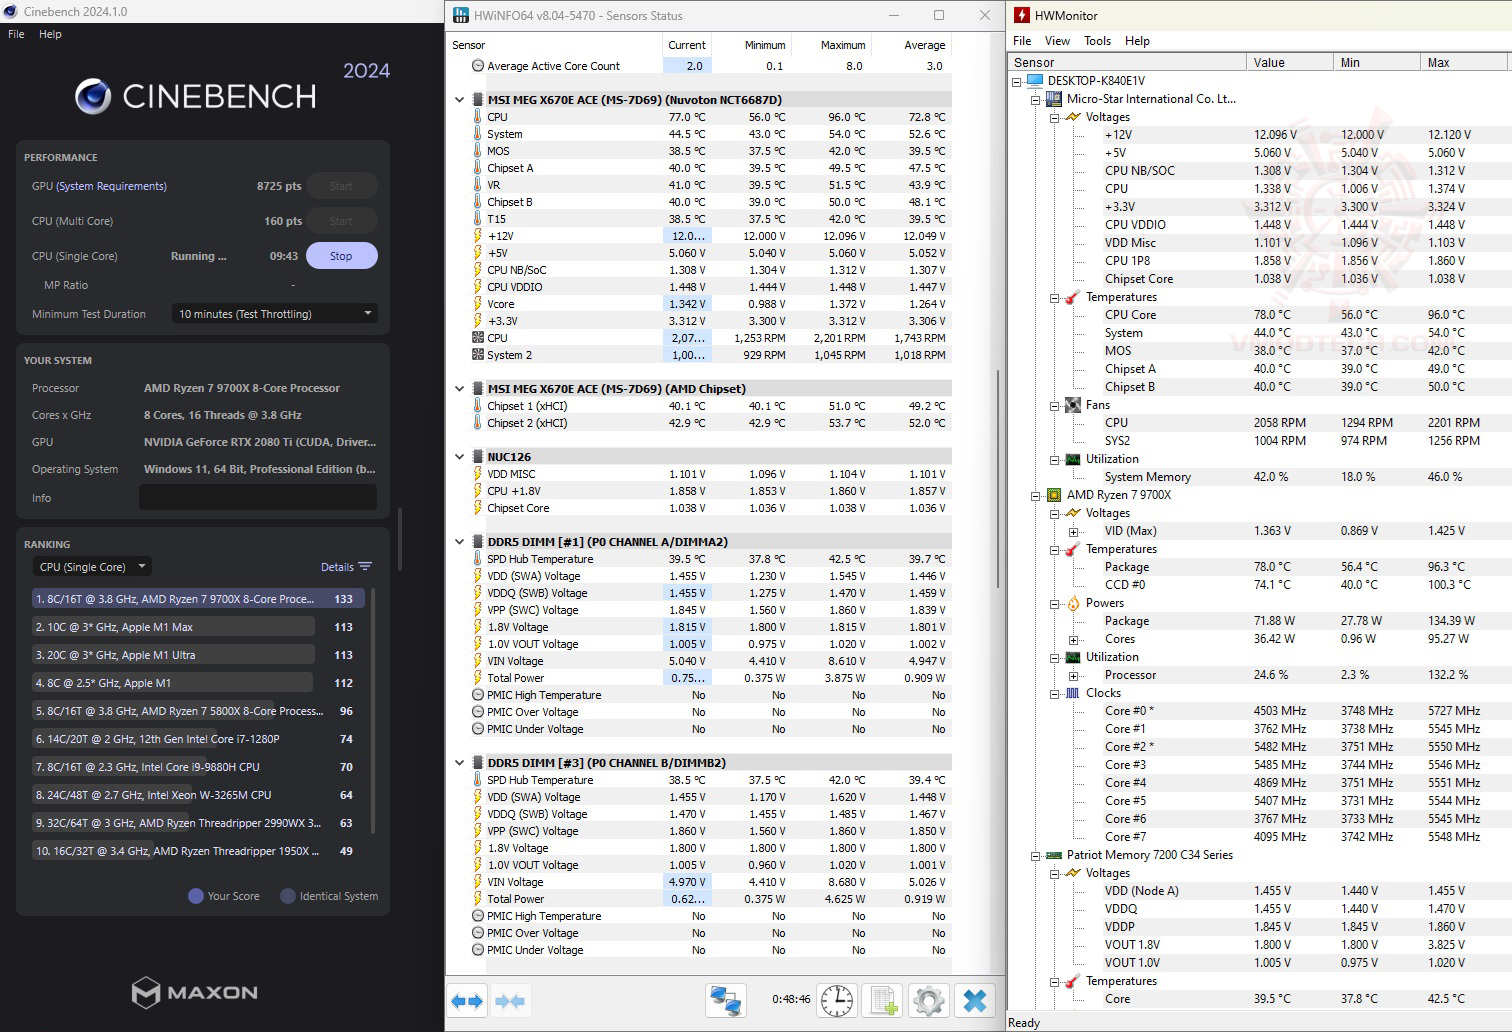
Task: Click the Start button for CPU (Multi Core)
Action: (x=341, y=221)
